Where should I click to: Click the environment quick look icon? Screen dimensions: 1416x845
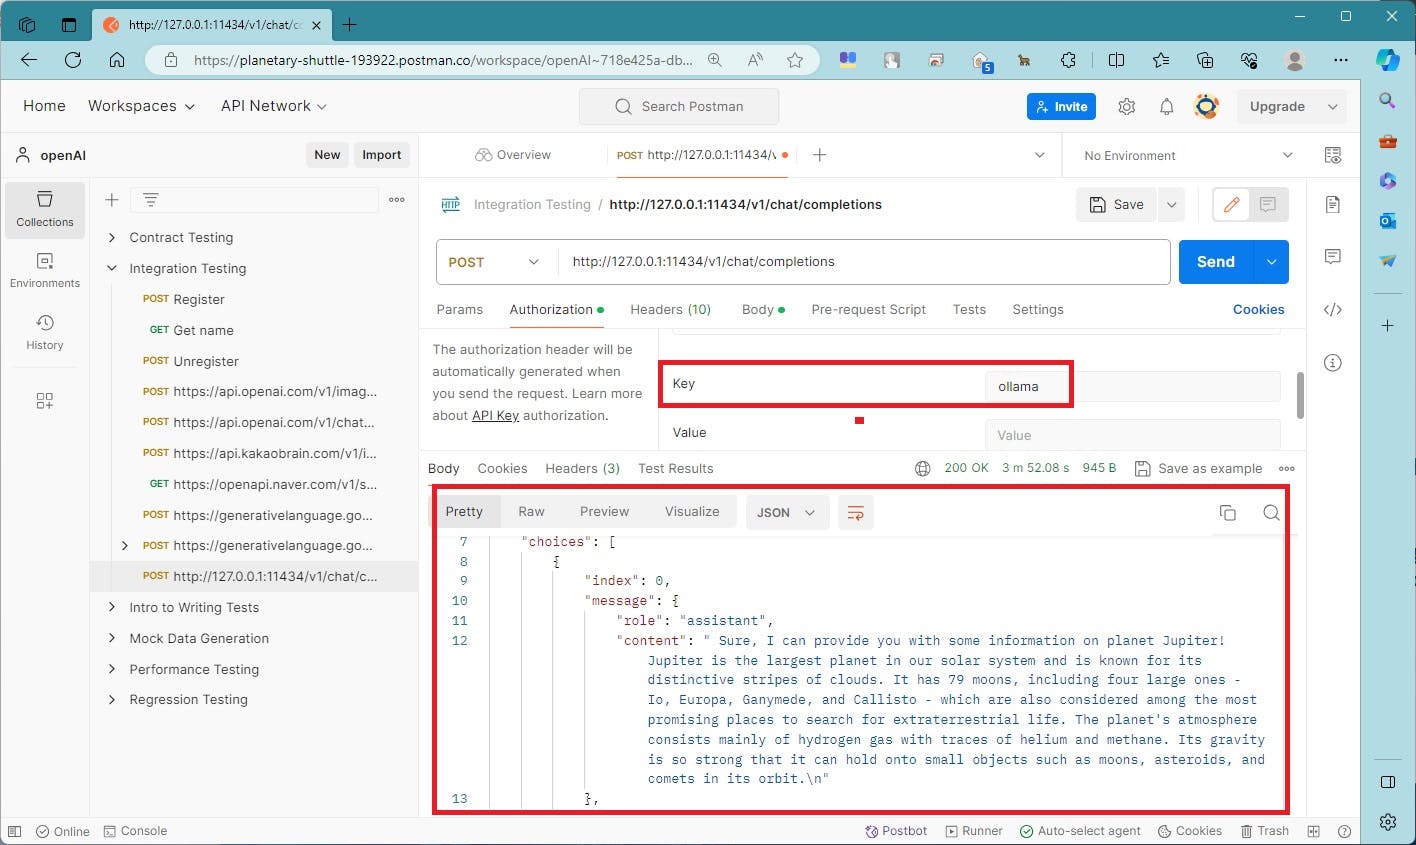coord(1332,155)
